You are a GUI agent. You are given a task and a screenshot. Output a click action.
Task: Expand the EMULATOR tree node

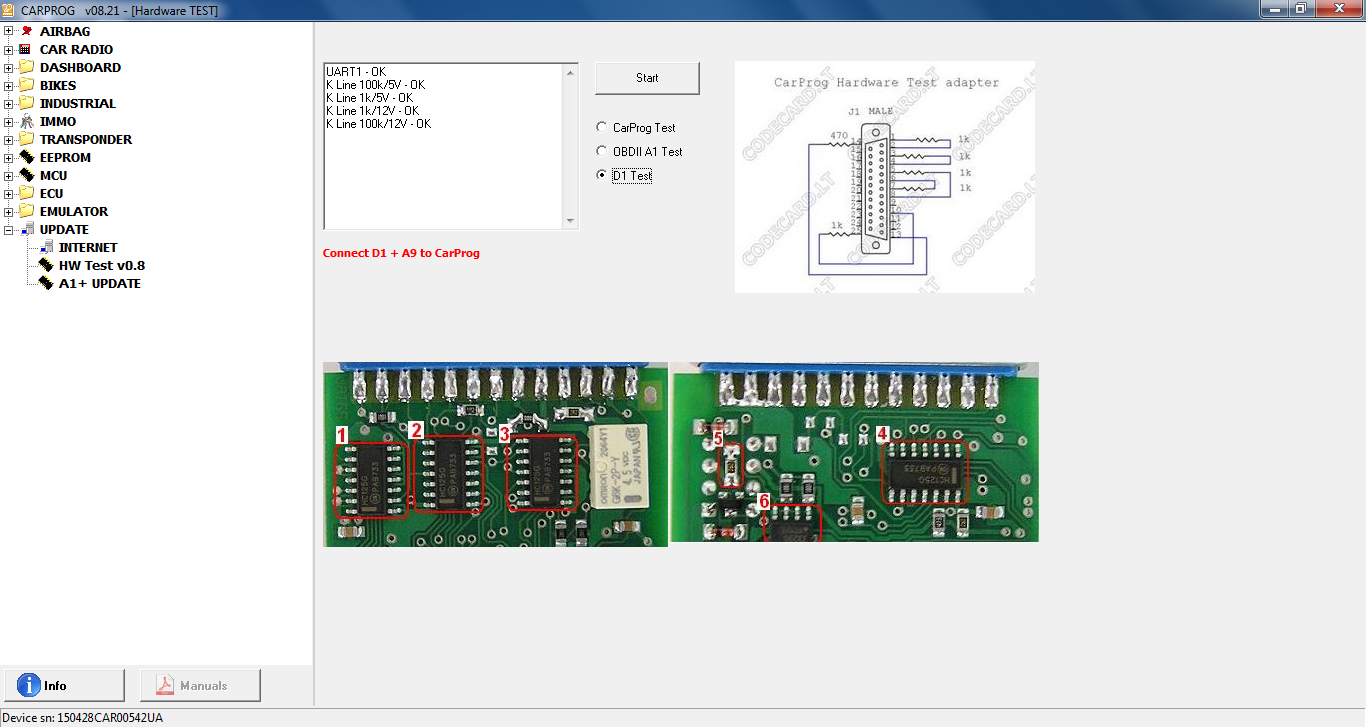[9, 211]
